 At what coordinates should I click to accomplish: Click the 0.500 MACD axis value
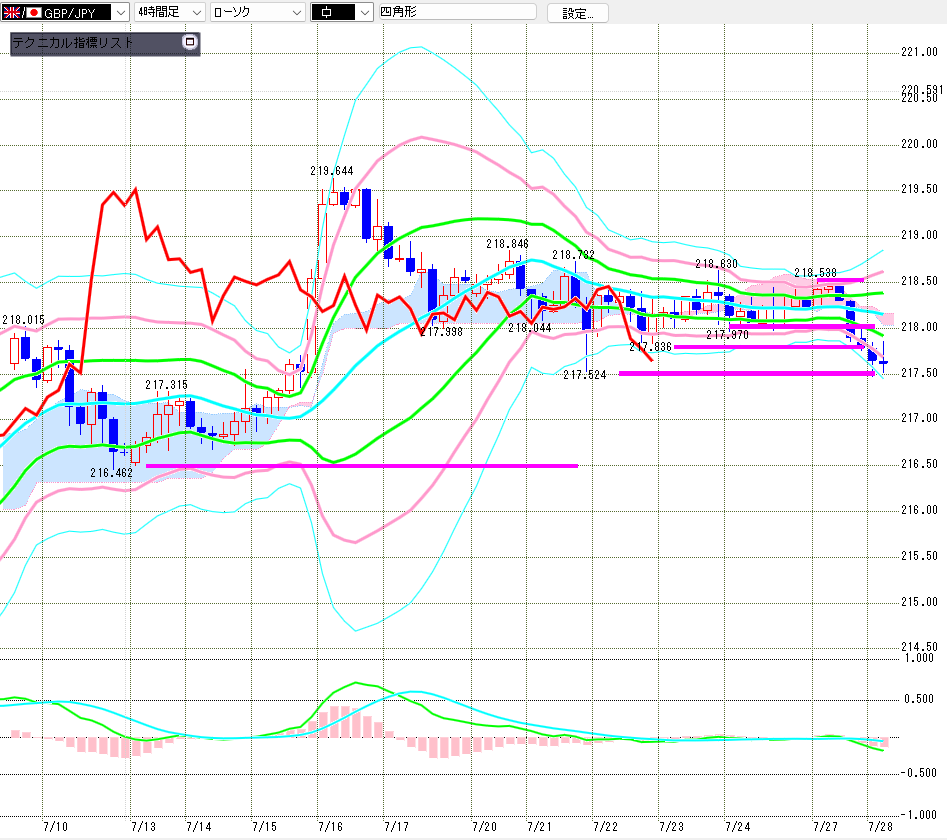919,699
